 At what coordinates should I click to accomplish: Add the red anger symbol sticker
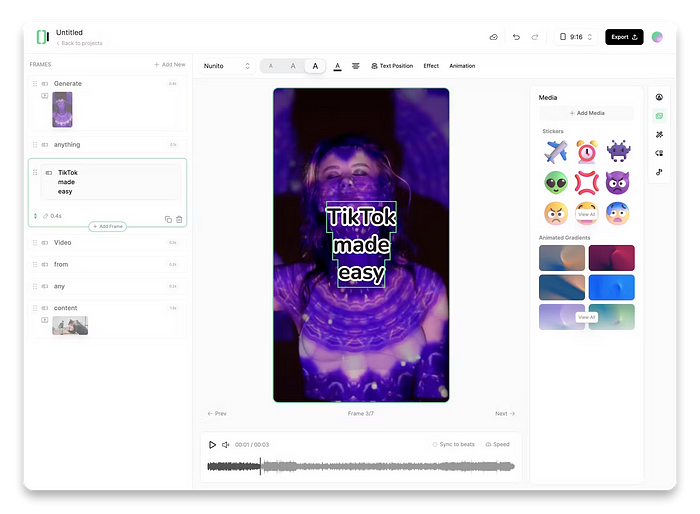(587, 182)
